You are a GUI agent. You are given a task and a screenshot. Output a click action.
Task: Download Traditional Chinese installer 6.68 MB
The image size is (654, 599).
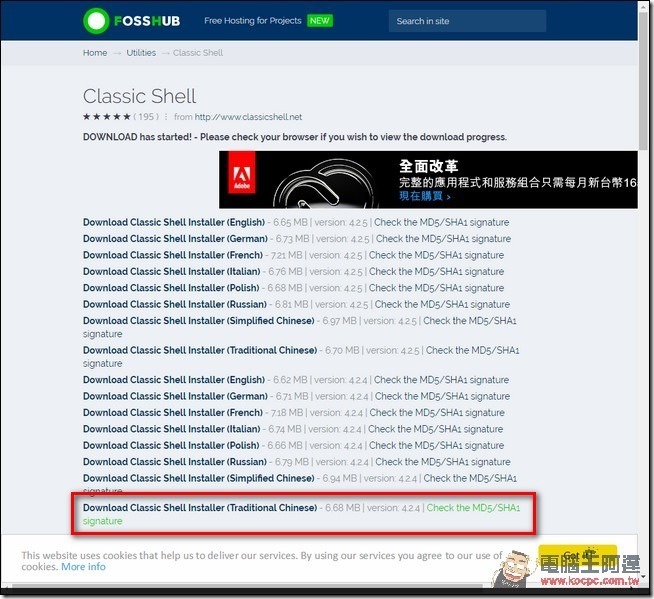(200, 508)
